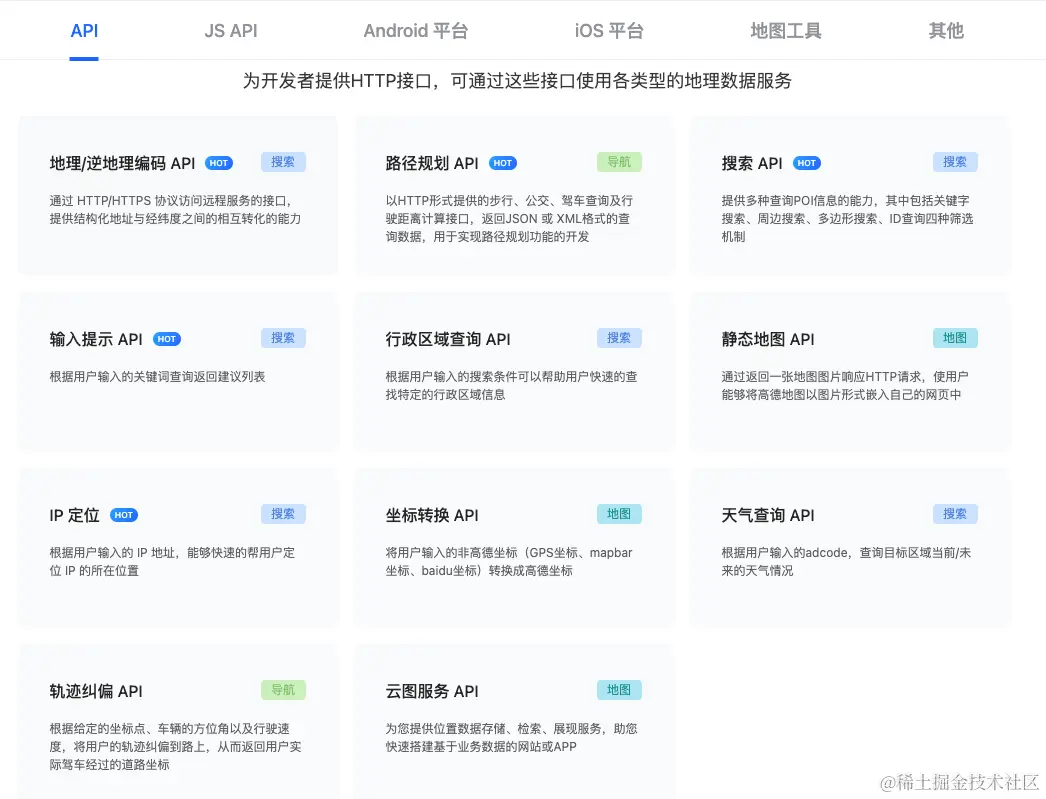Open 输入提示 API card title

[x=96, y=339]
